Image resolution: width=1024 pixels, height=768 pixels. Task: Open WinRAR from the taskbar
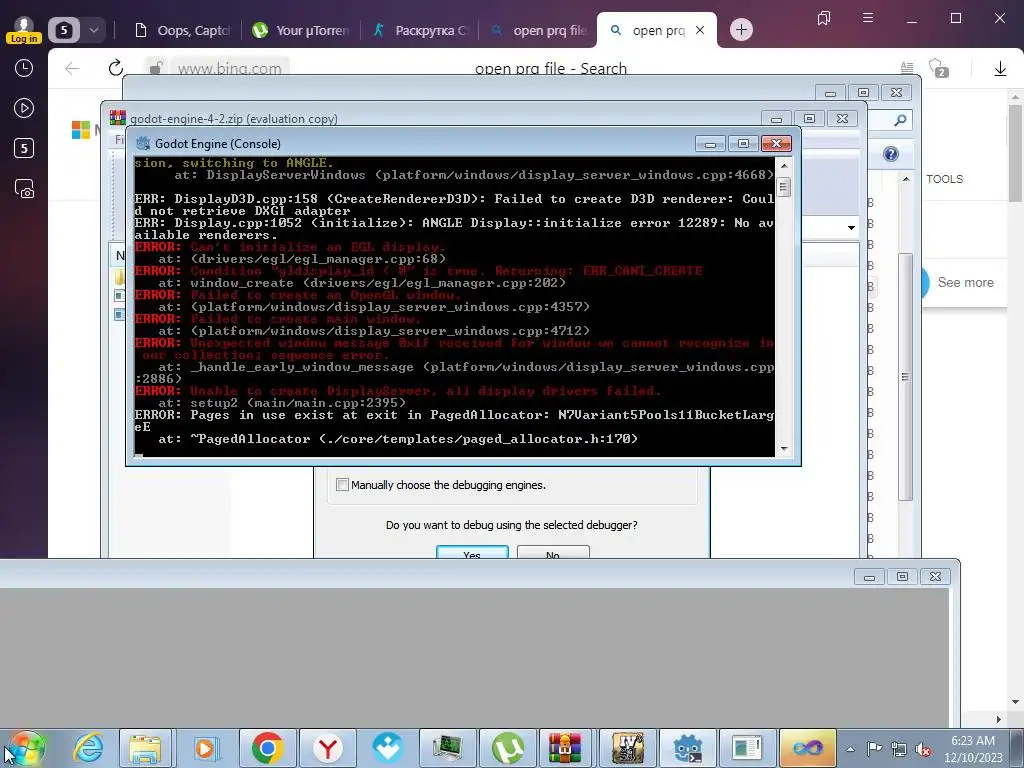(x=566, y=748)
